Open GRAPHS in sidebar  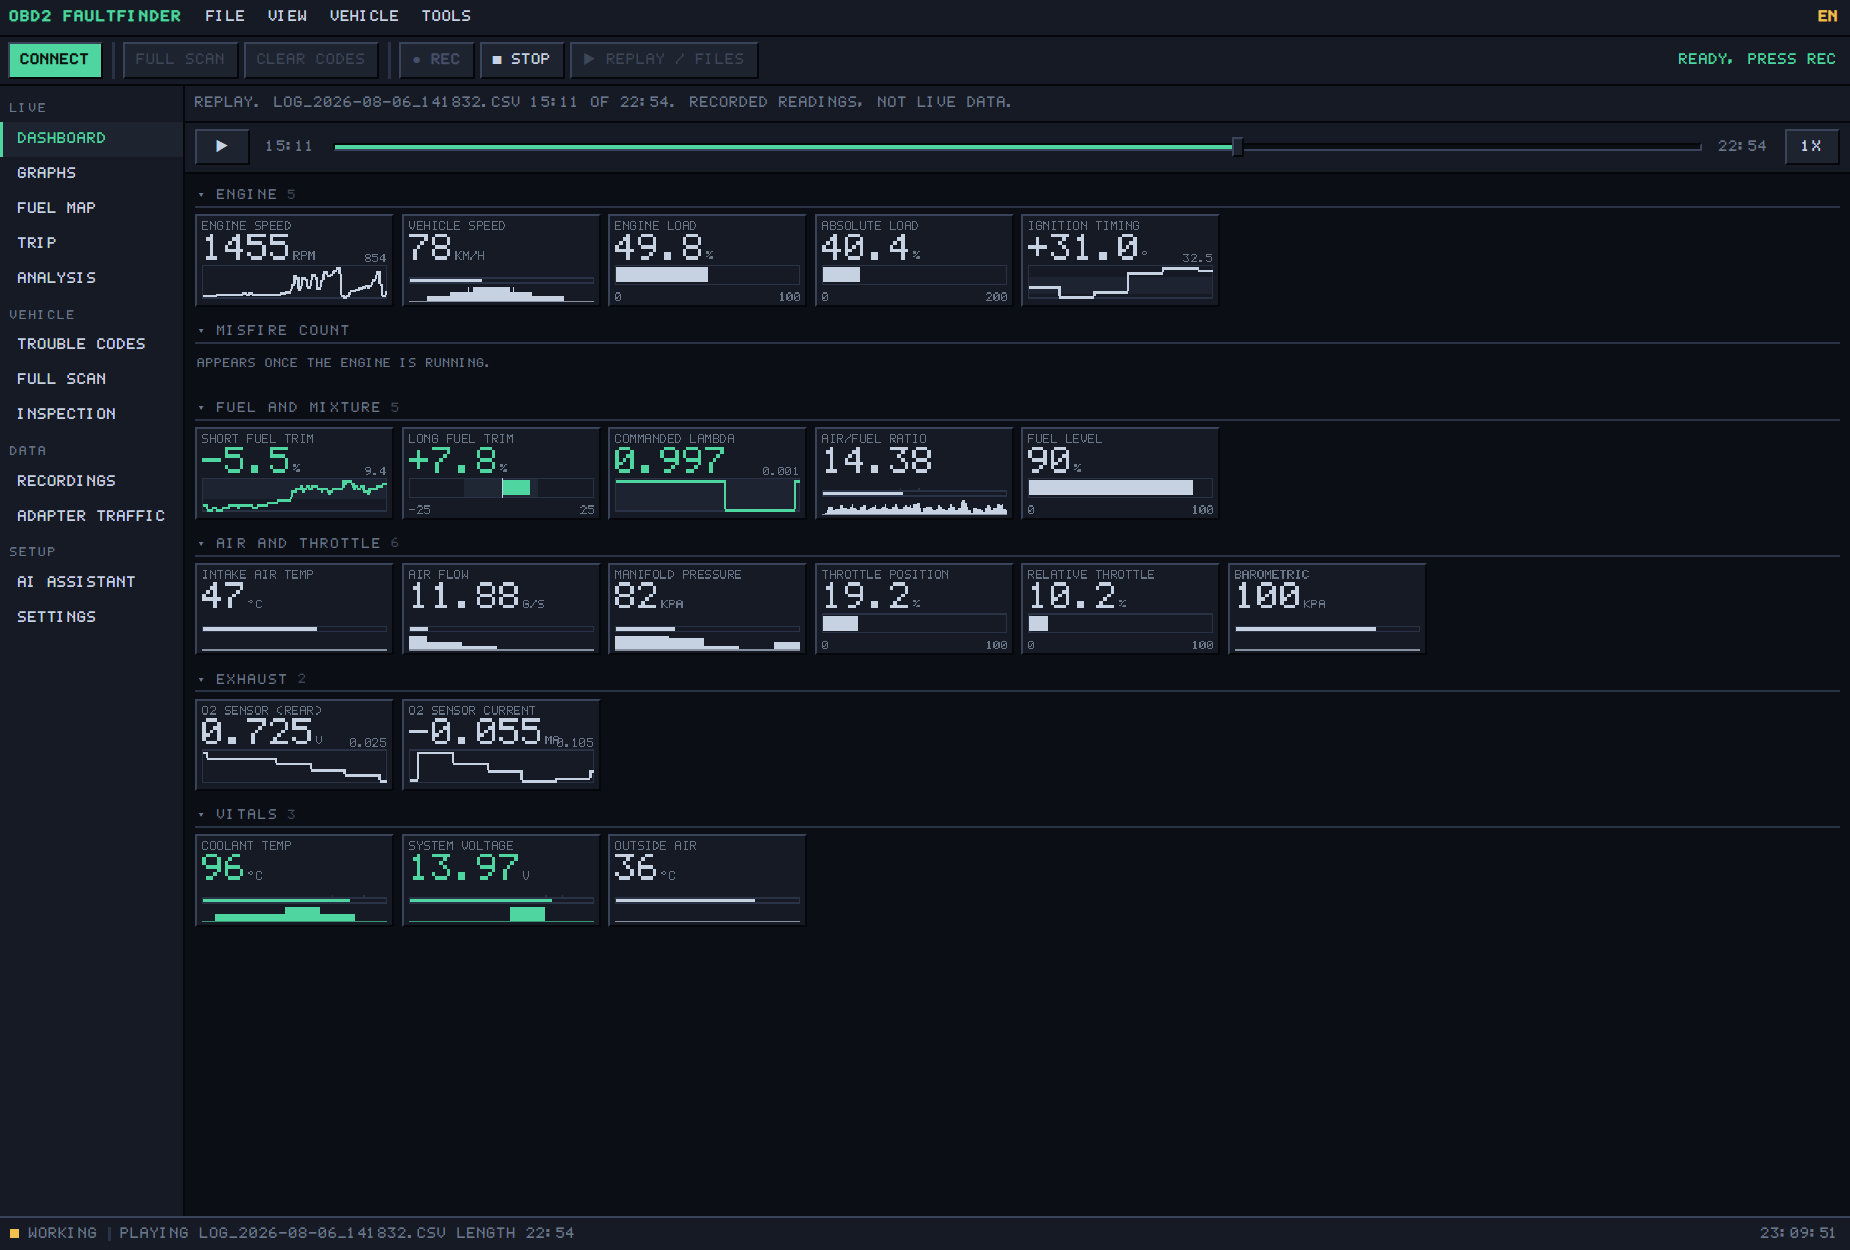pyautogui.click(x=91, y=173)
